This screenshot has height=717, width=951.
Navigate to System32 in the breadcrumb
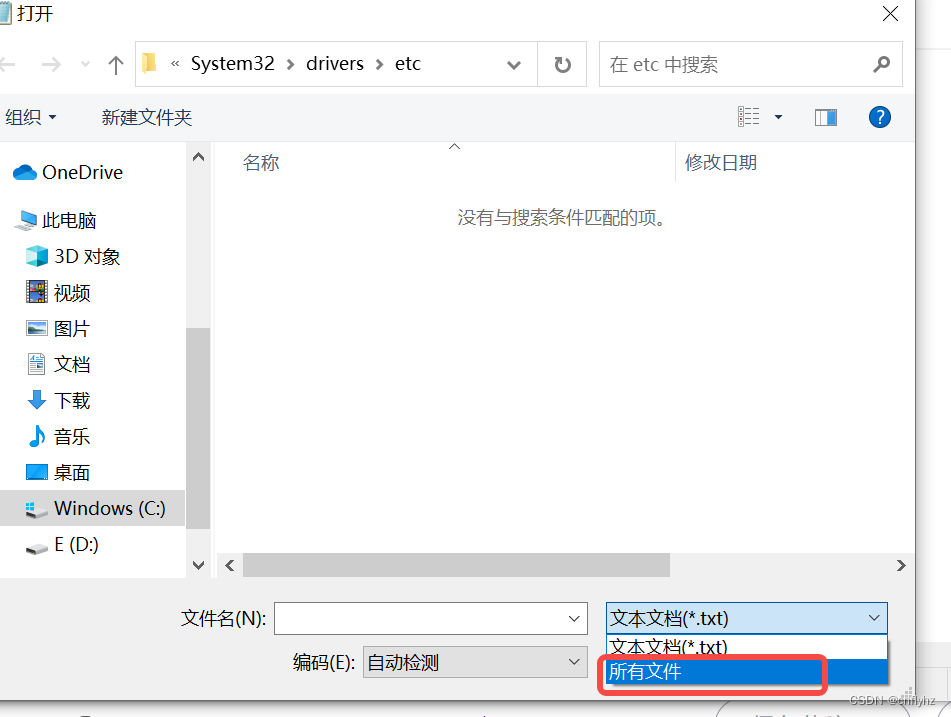(232, 64)
